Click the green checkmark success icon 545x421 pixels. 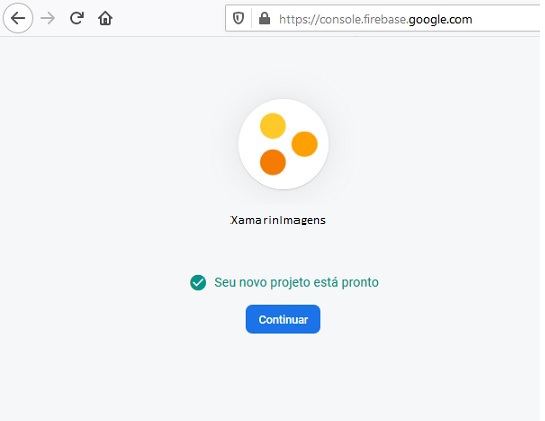pyautogui.click(x=198, y=282)
